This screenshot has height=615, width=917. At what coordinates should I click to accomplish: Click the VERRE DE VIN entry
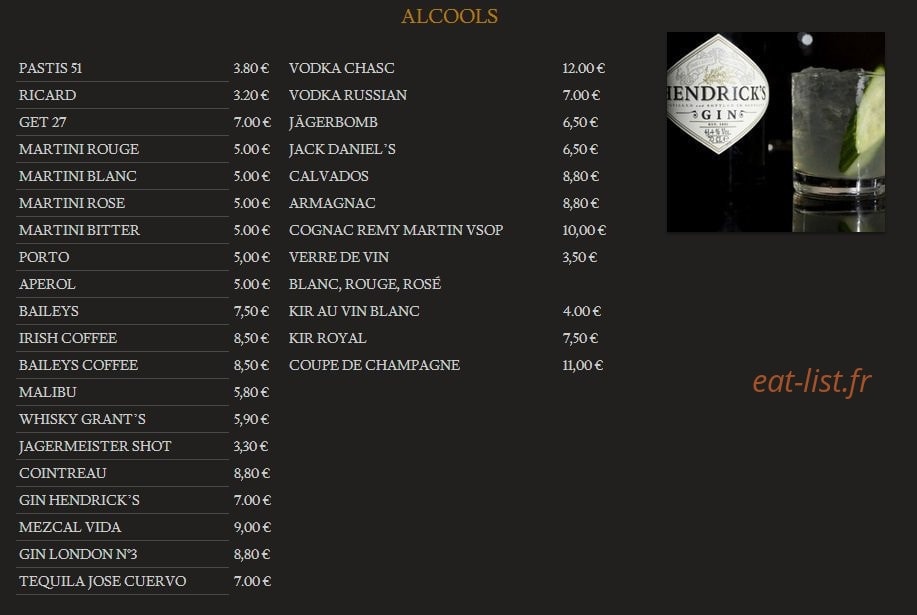[339, 257]
